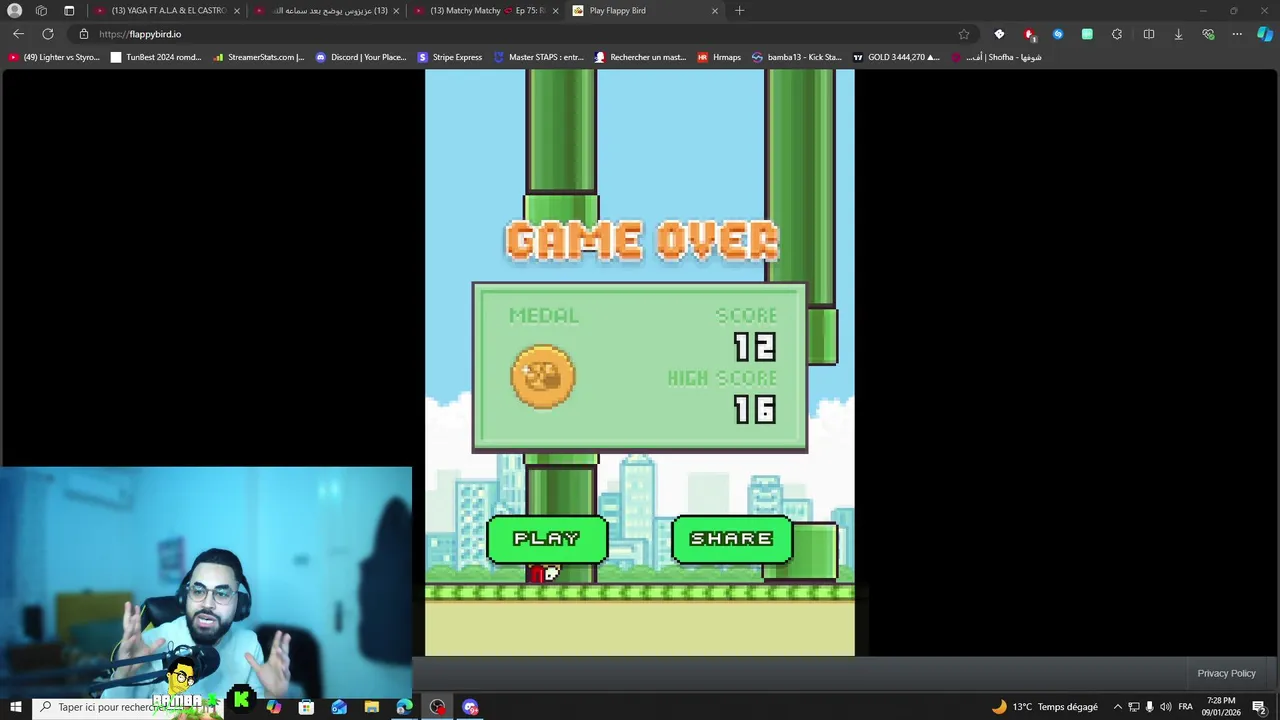
Task: Open the Copilot icon in taskbar
Action: [274, 707]
